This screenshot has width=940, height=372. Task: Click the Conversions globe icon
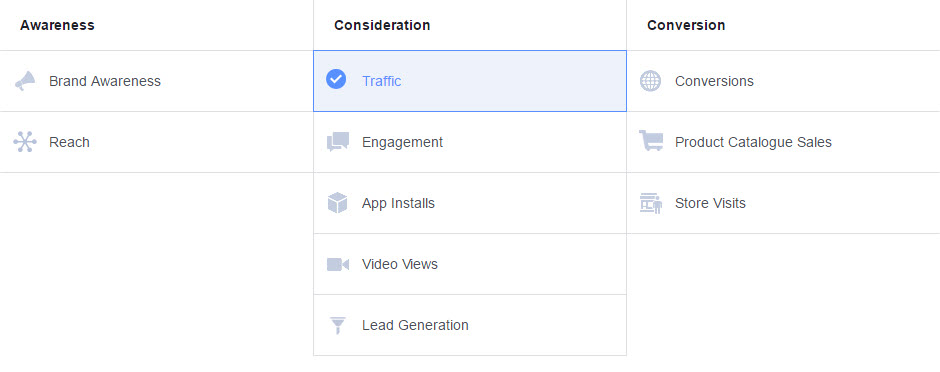click(650, 81)
